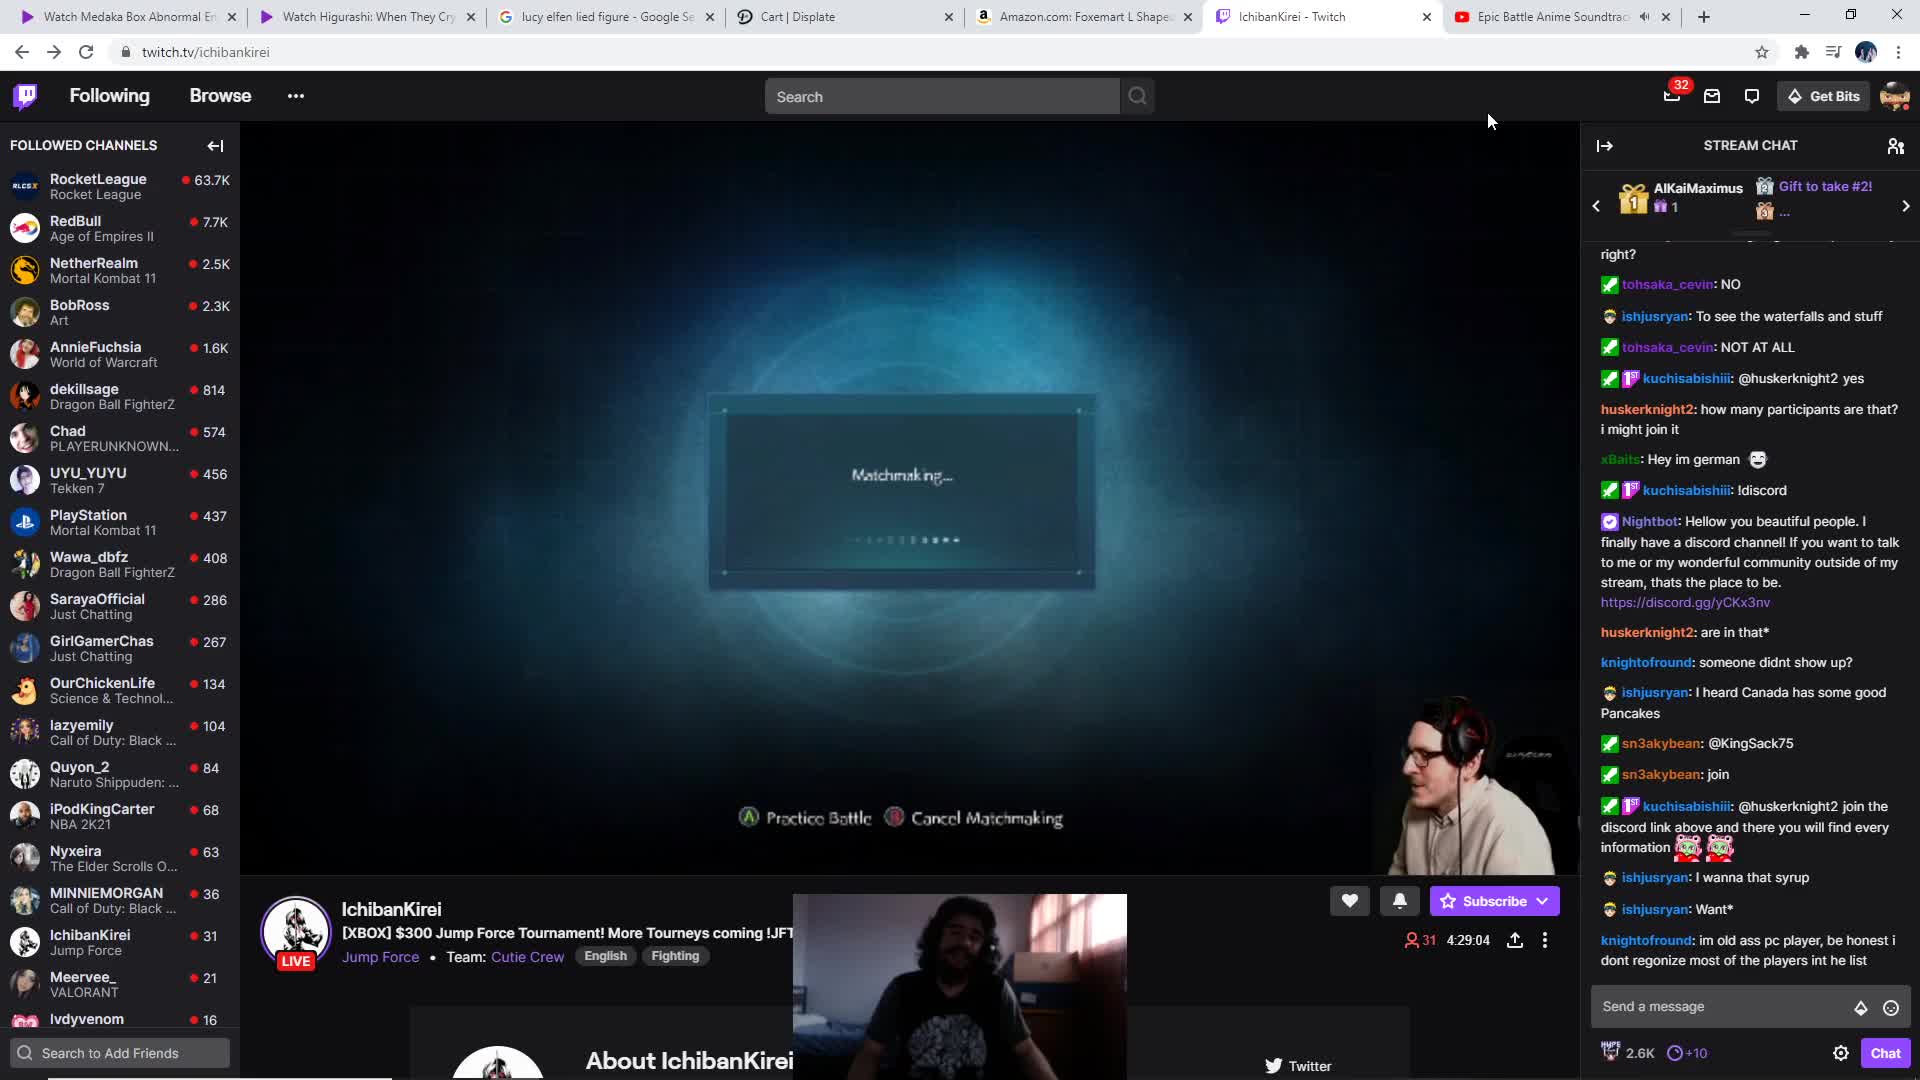Open dekillsage channel in sidebar
This screenshot has height=1080, width=1920.
(120, 397)
